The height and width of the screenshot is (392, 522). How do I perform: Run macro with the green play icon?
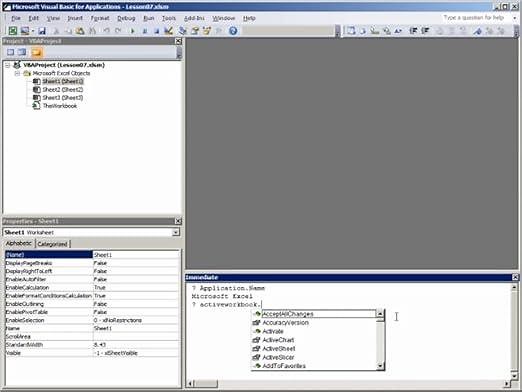click(x=132, y=31)
